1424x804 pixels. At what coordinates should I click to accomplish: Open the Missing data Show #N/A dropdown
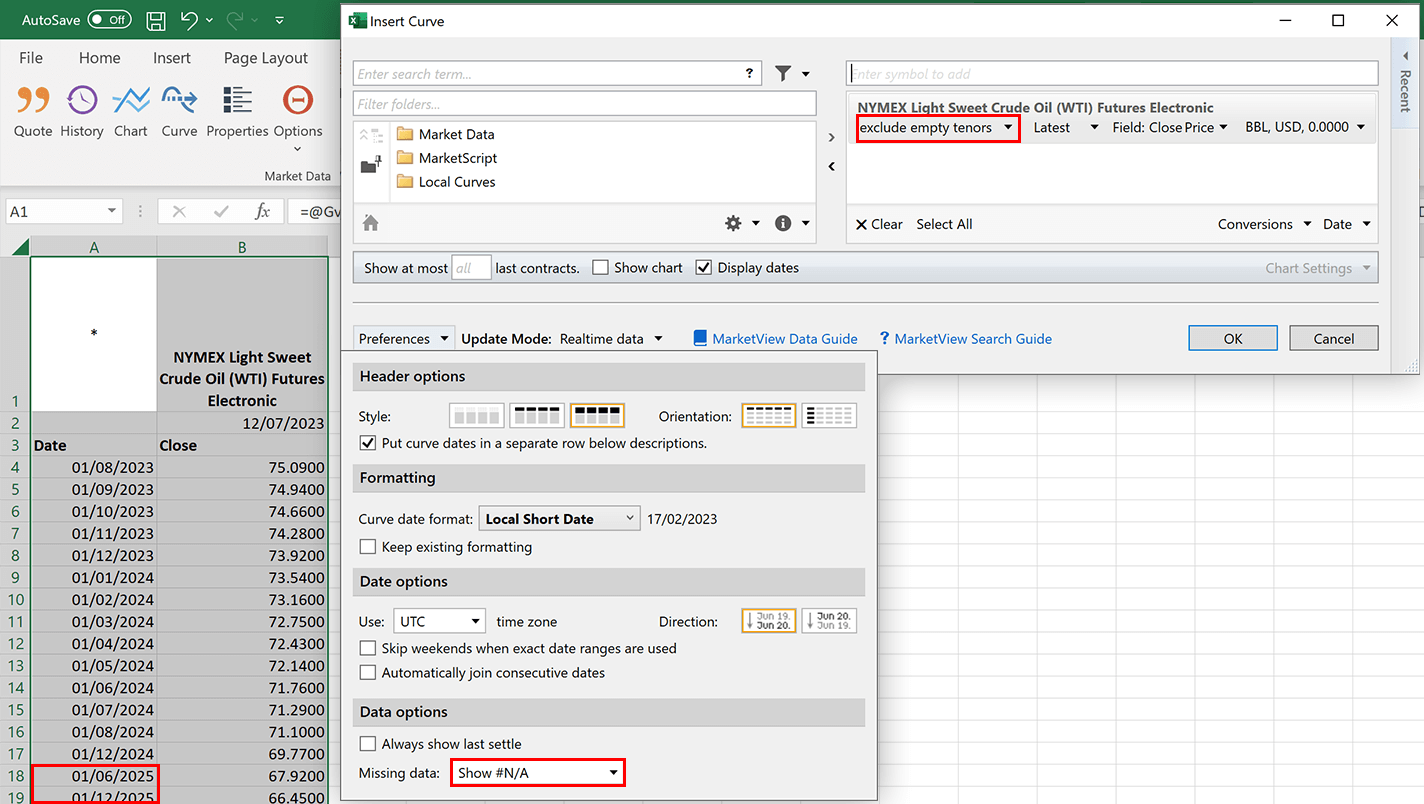(x=538, y=773)
